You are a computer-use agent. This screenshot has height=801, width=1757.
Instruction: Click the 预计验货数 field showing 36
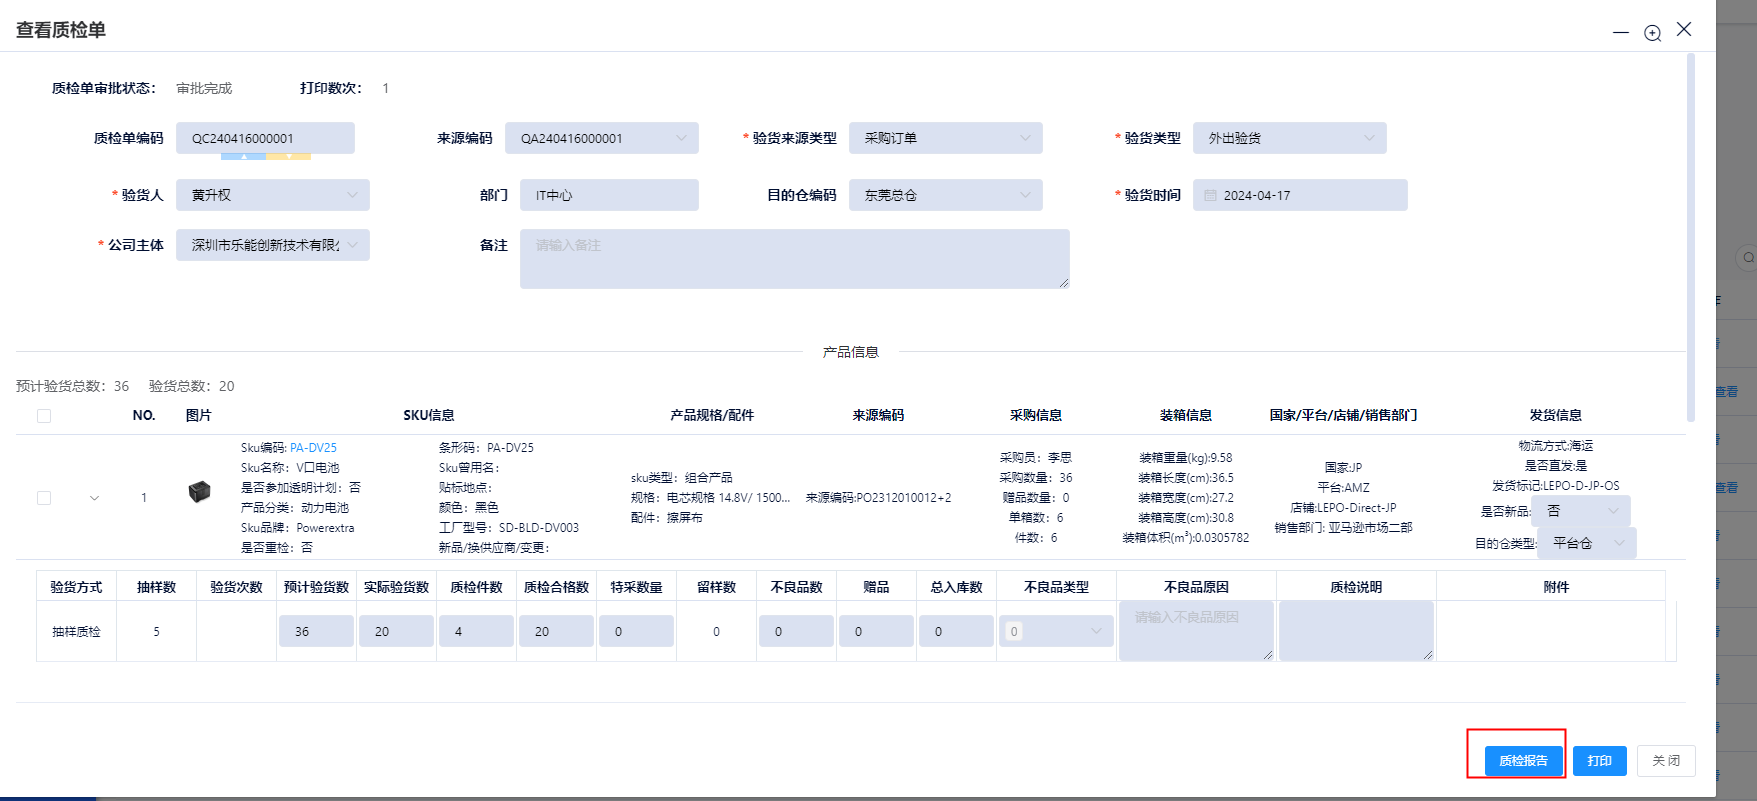(316, 631)
